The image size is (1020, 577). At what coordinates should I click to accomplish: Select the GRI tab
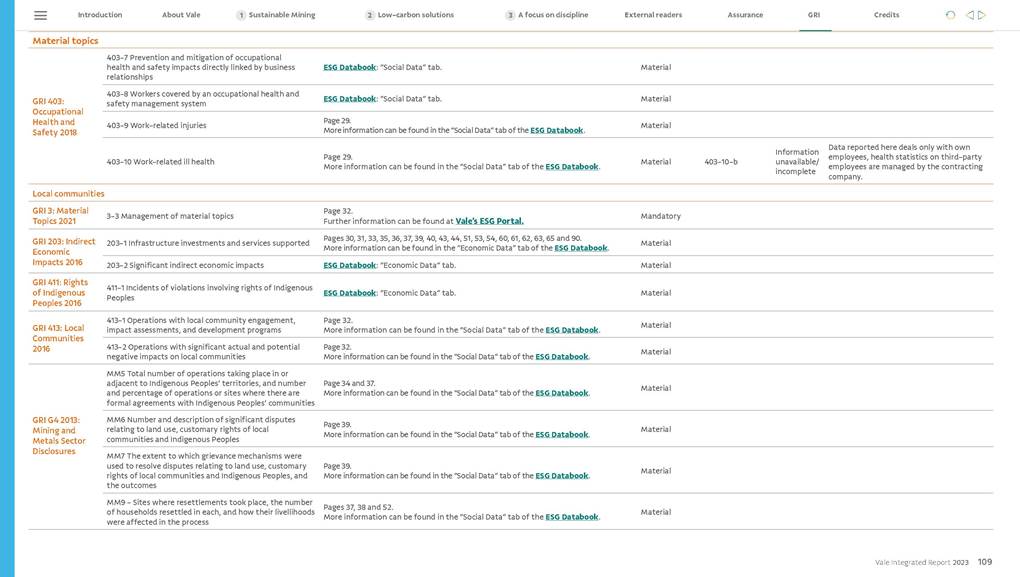click(814, 15)
